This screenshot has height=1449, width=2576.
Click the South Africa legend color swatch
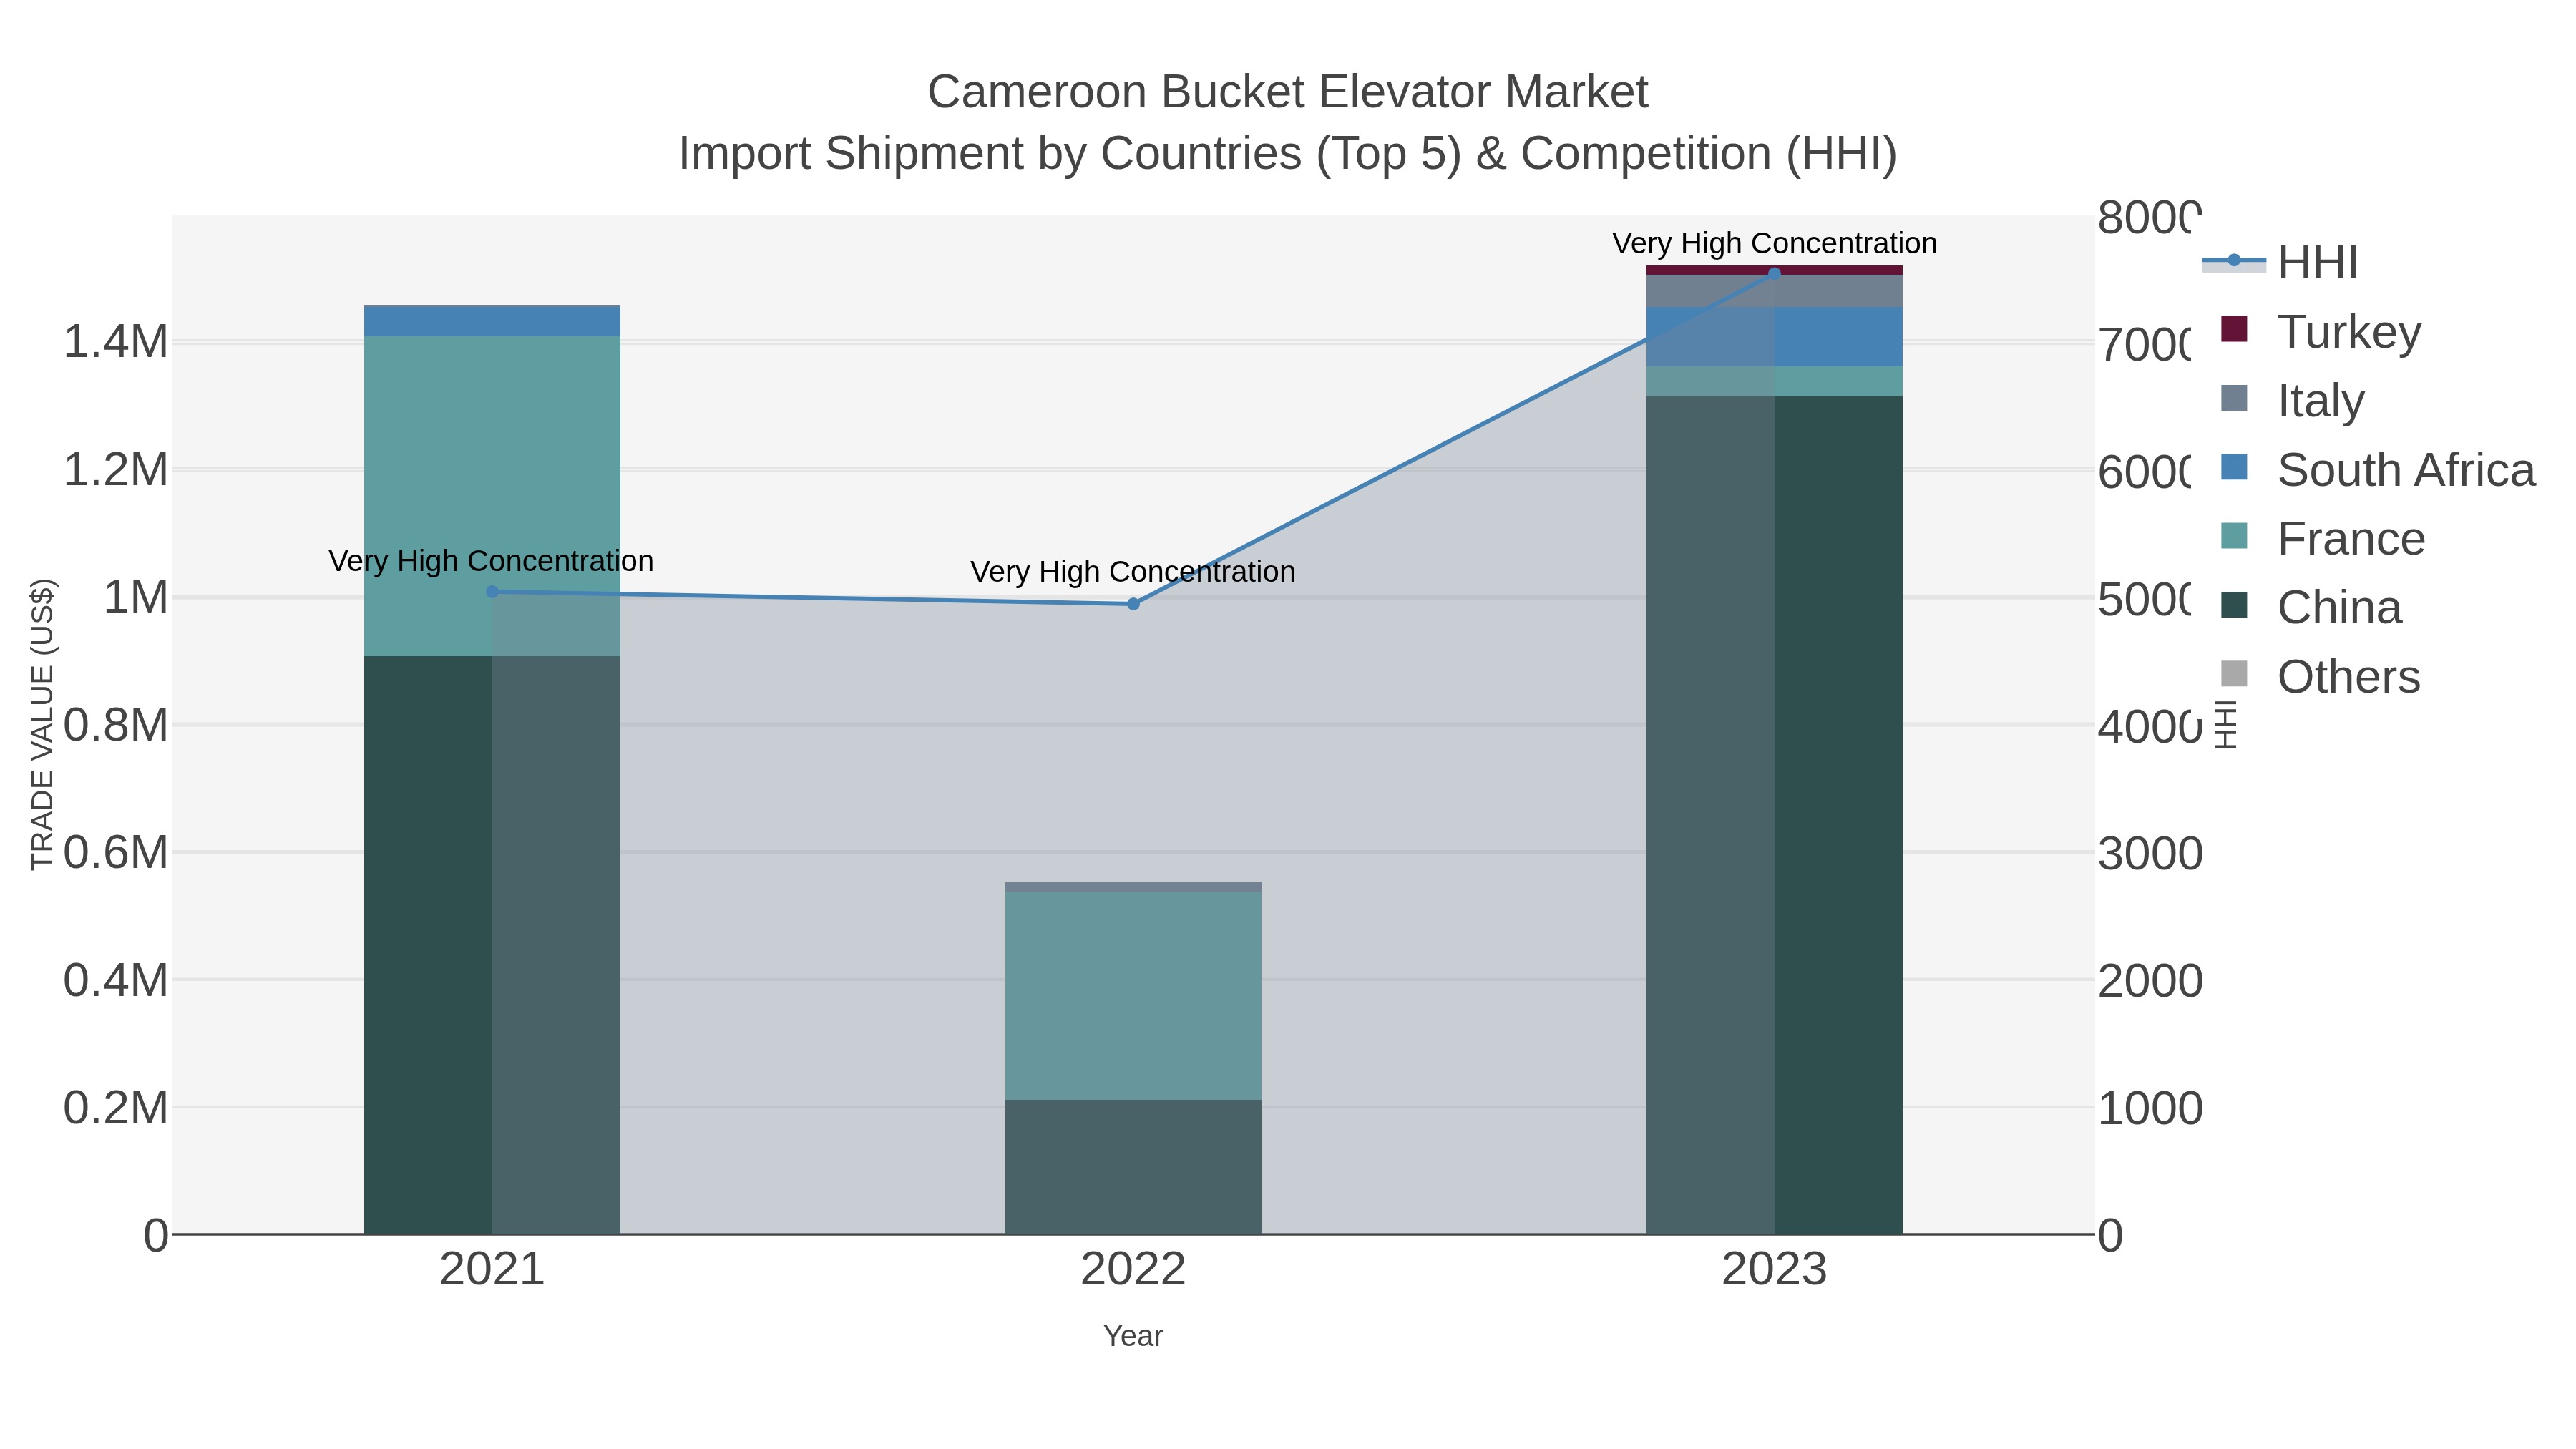(2234, 467)
